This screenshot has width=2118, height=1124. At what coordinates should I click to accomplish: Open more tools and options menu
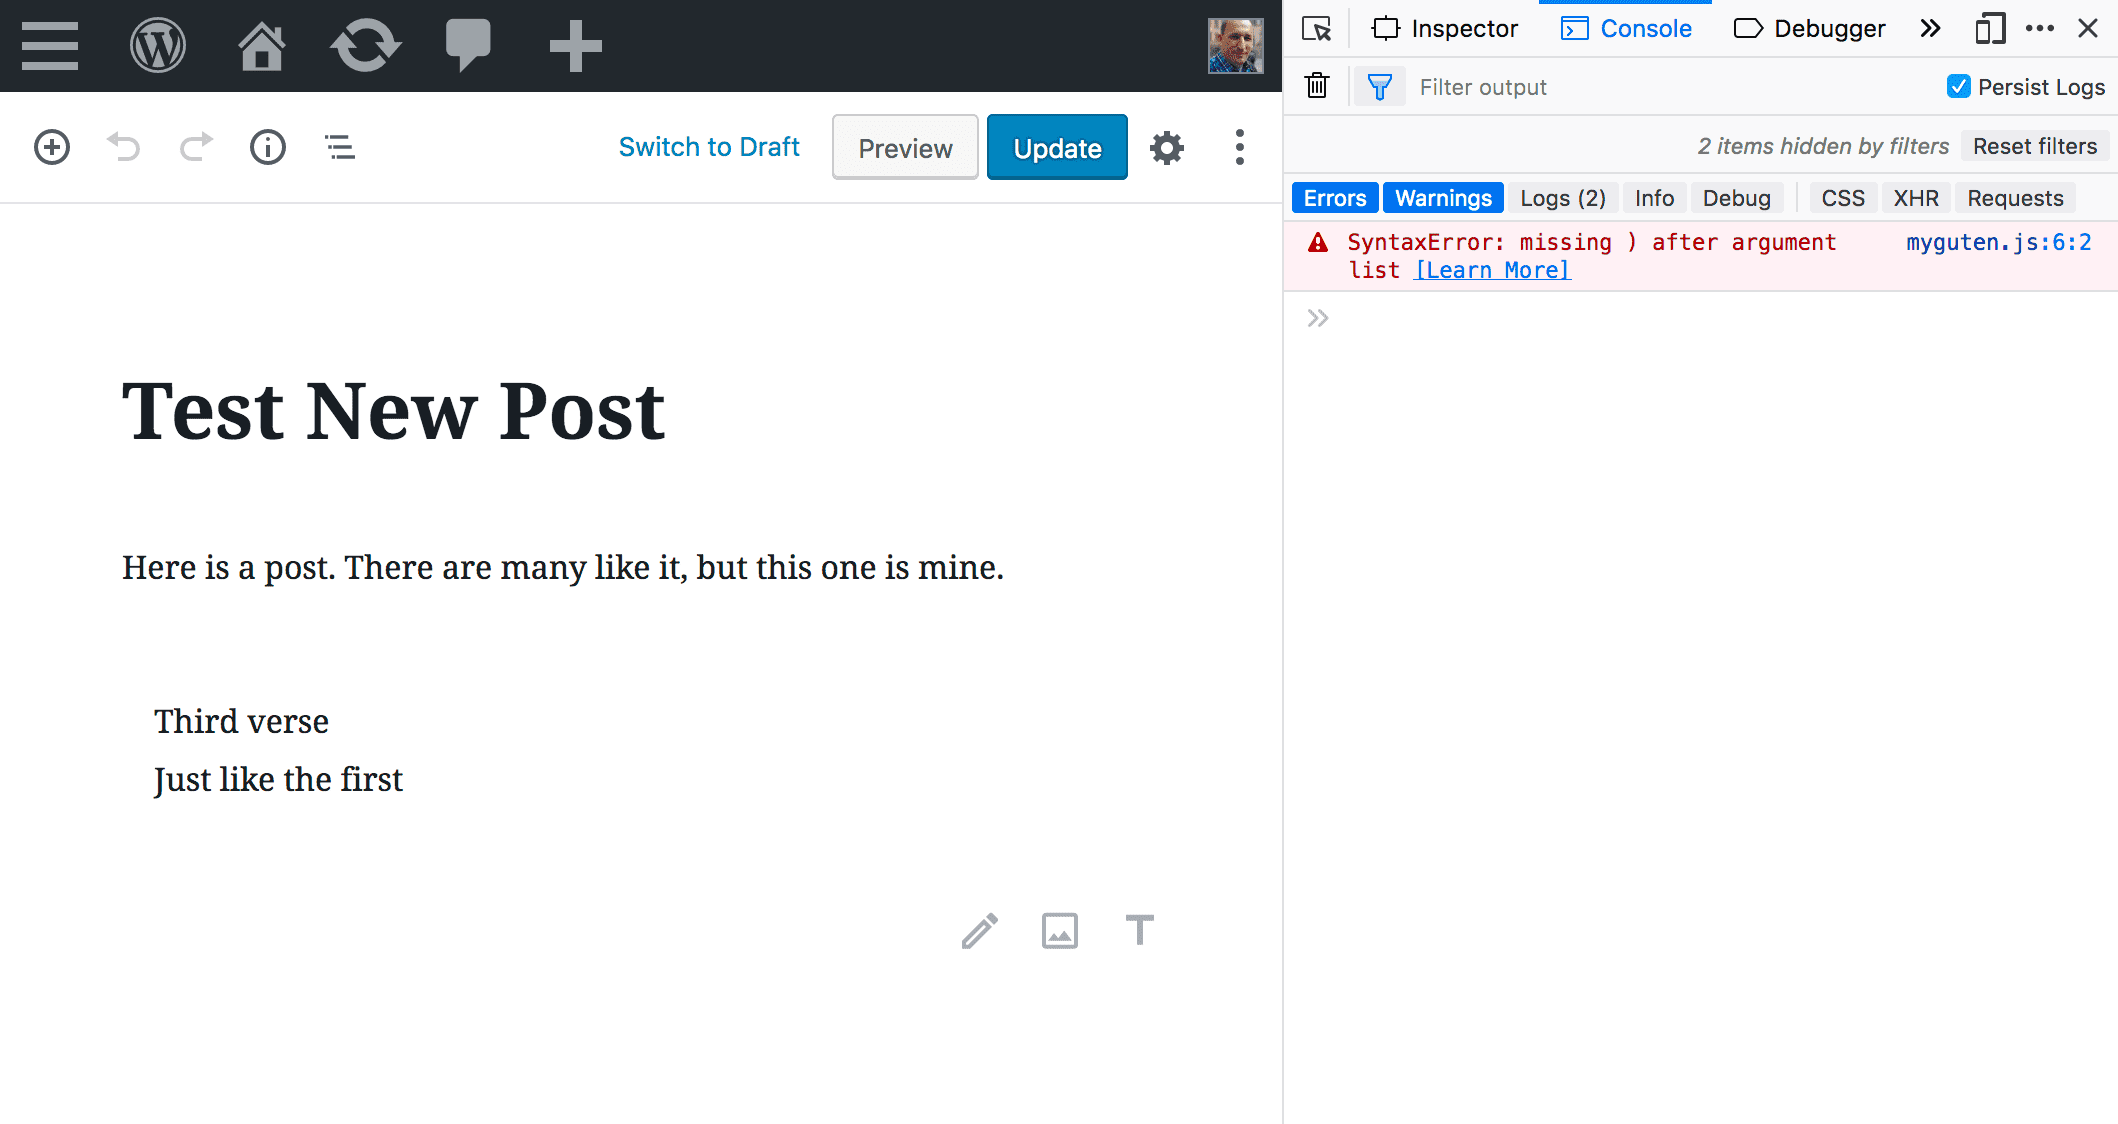point(1240,147)
